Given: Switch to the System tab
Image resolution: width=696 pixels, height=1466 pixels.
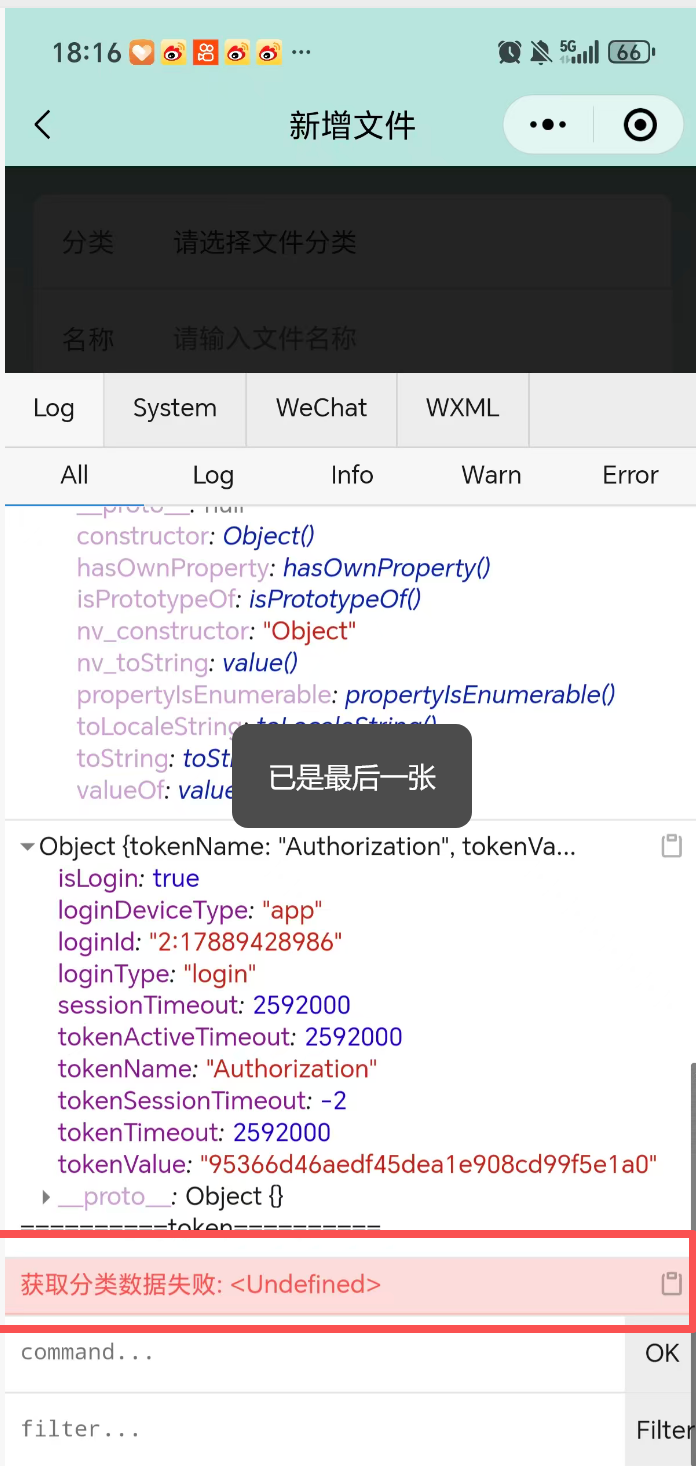Looking at the screenshot, I should [175, 408].
